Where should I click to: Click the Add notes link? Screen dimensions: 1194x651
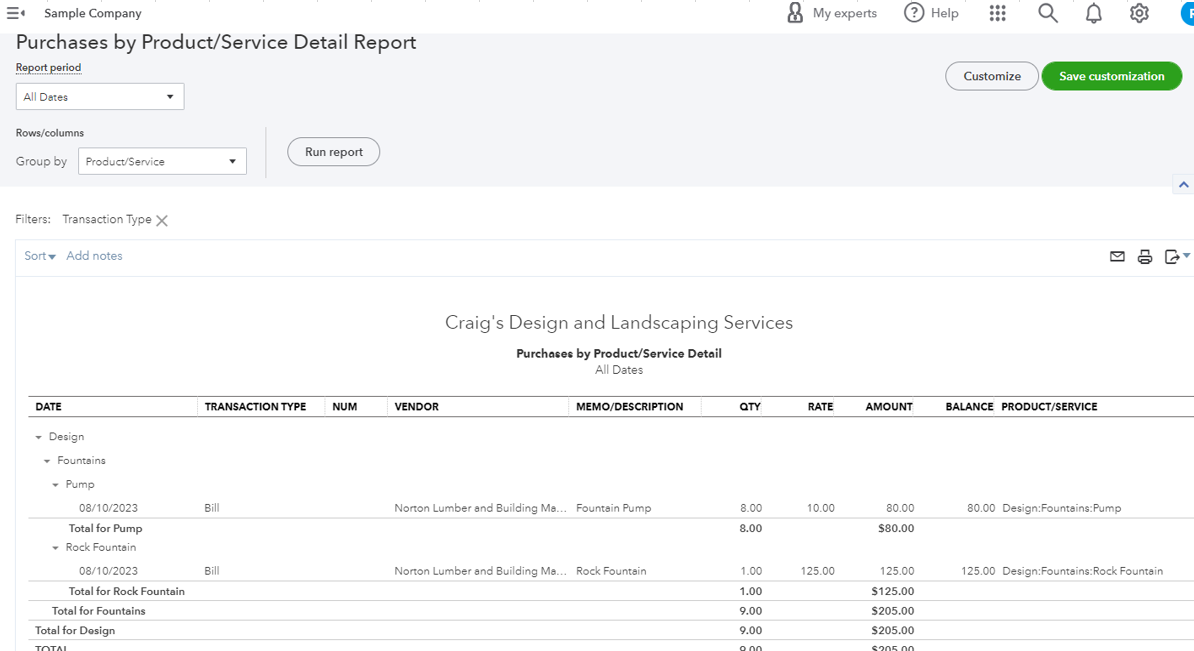94,256
